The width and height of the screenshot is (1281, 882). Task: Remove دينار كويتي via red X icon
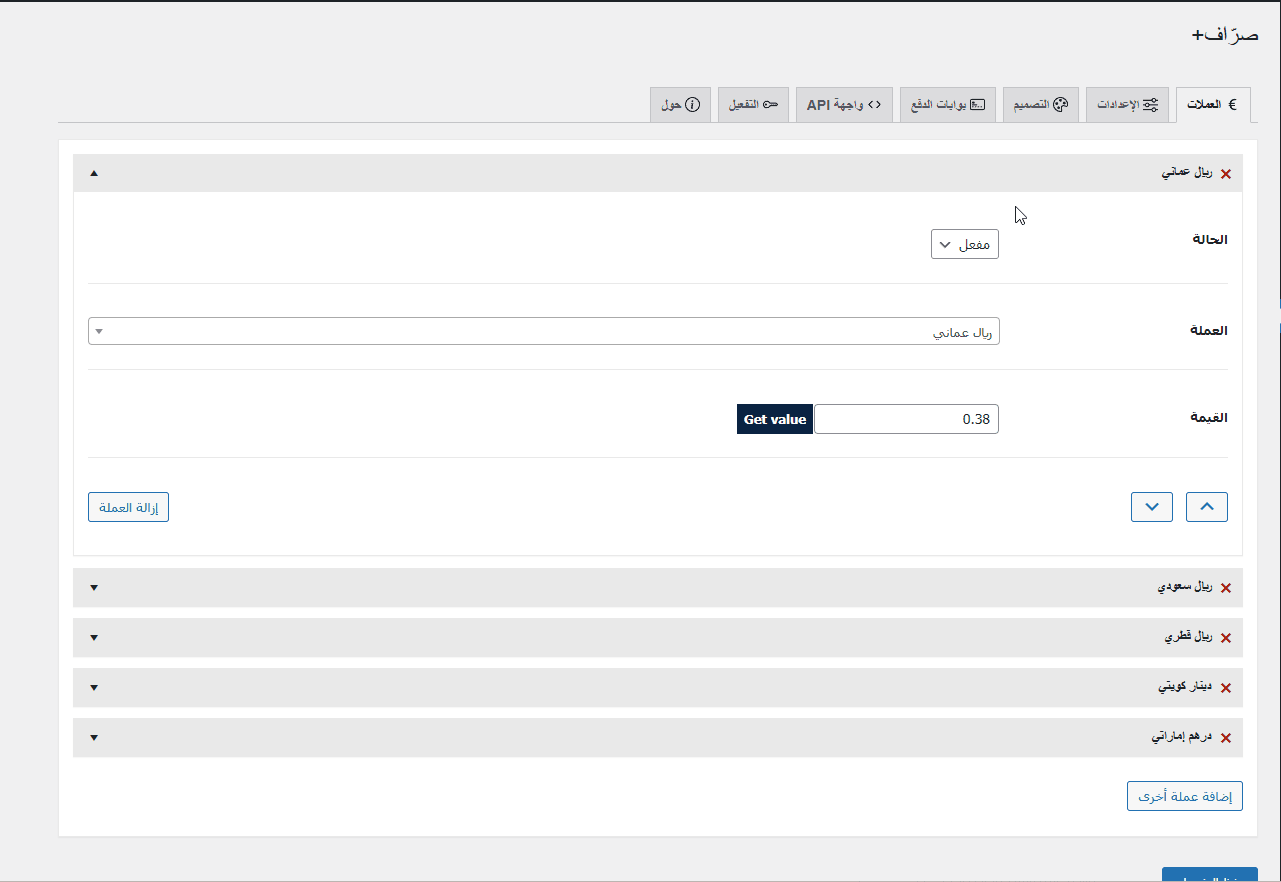pyautogui.click(x=1226, y=688)
